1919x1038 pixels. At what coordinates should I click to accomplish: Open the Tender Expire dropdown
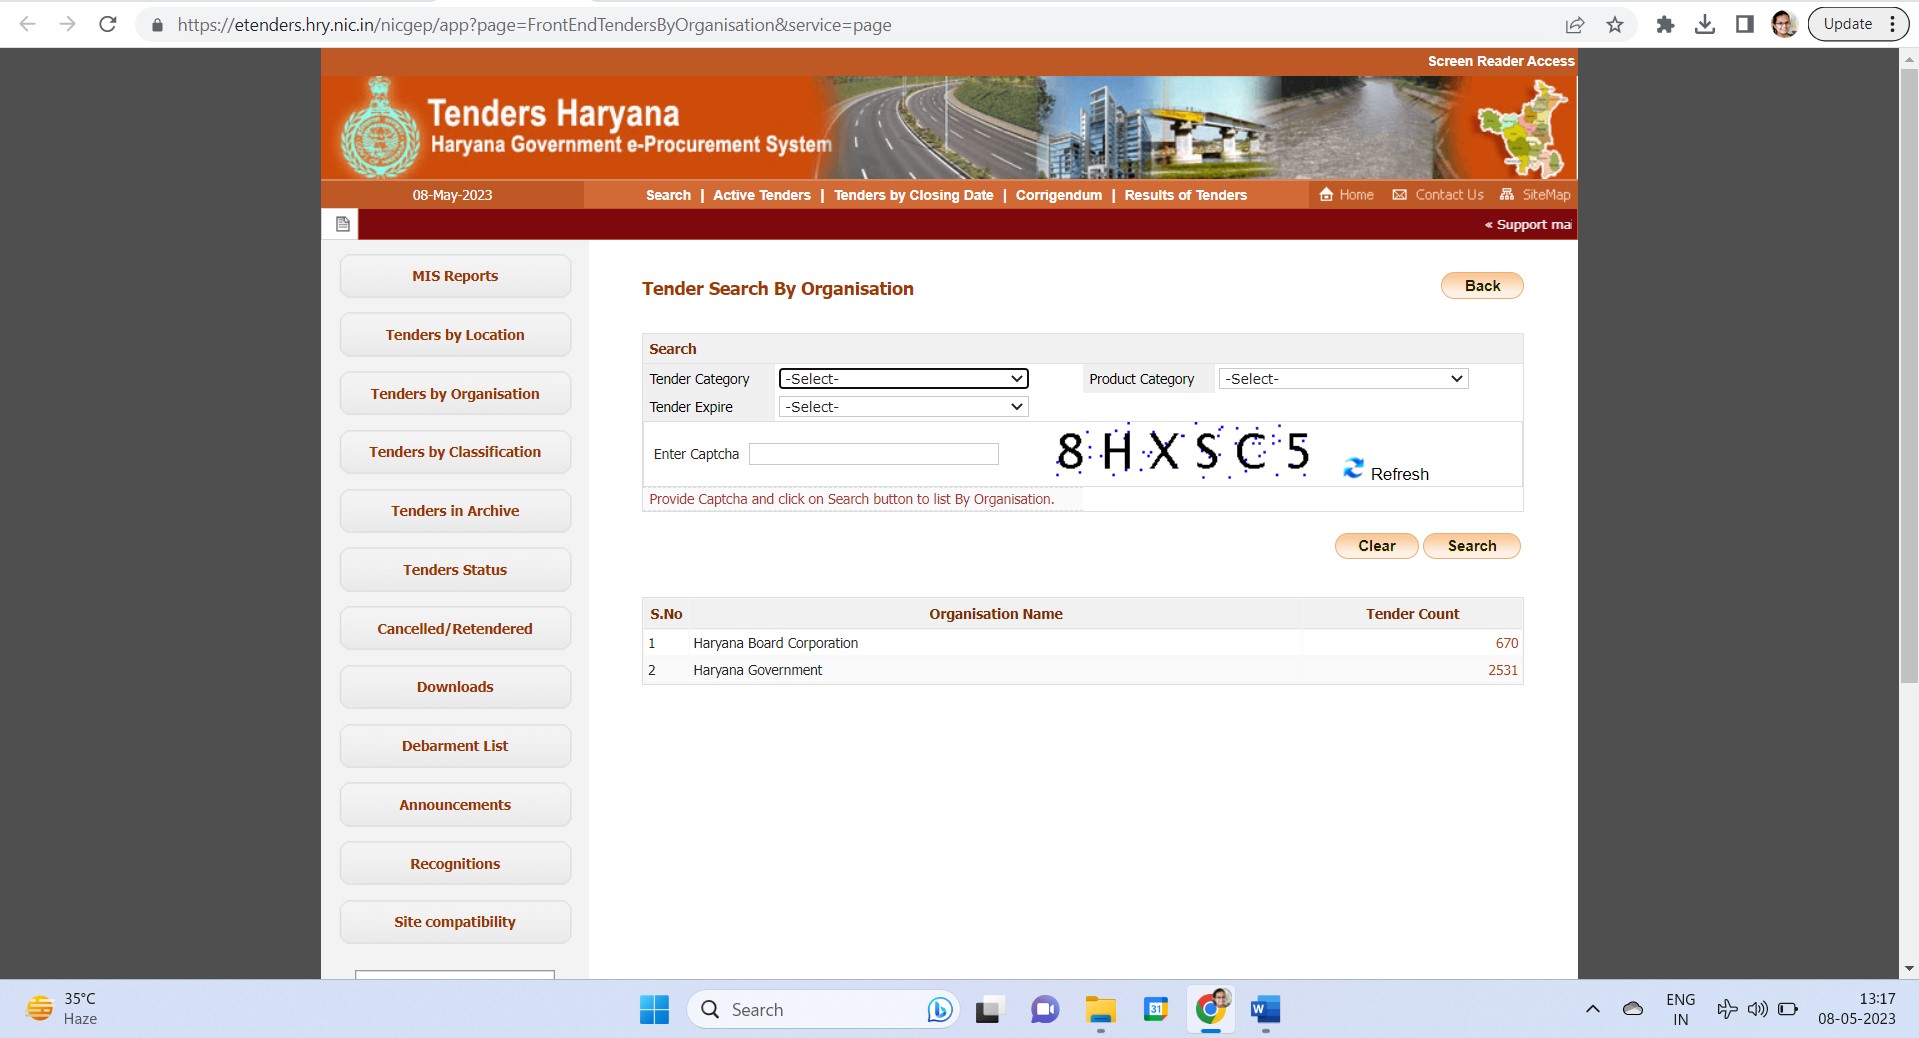click(x=903, y=407)
